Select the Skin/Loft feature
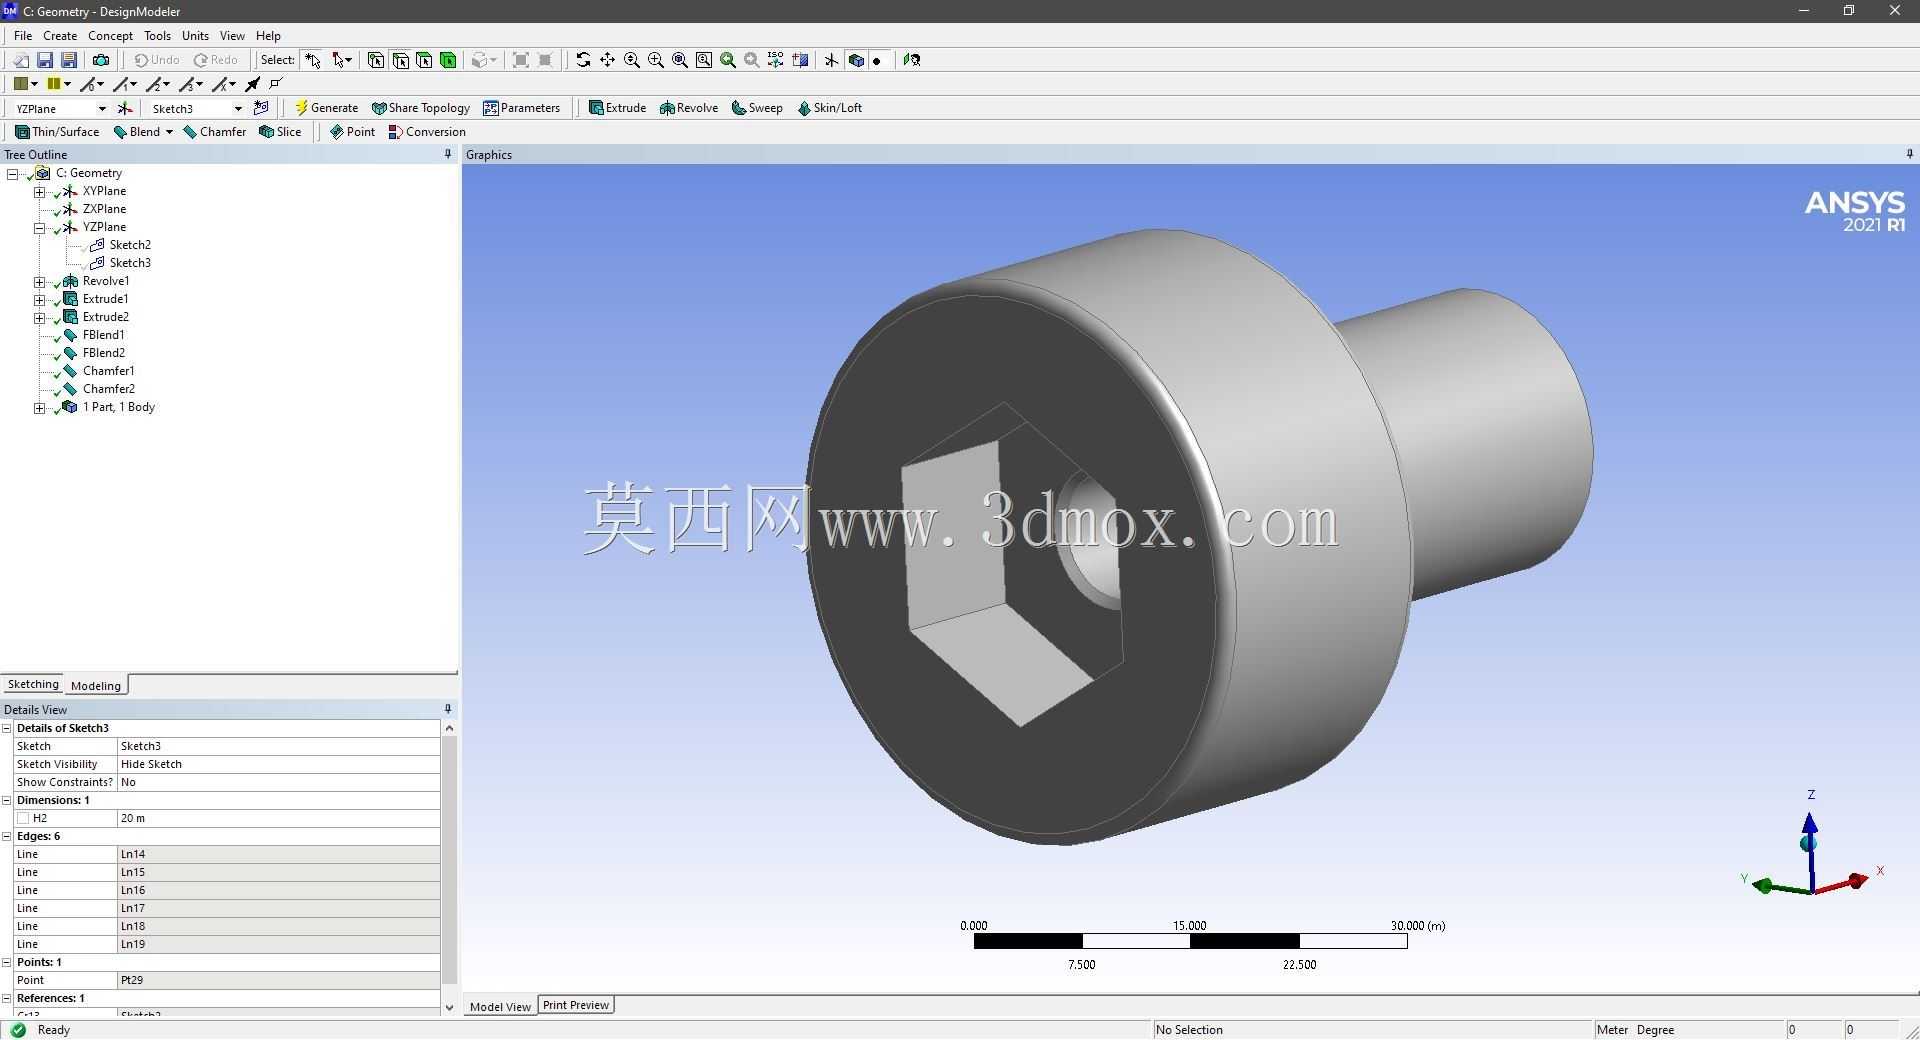 tap(830, 108)
